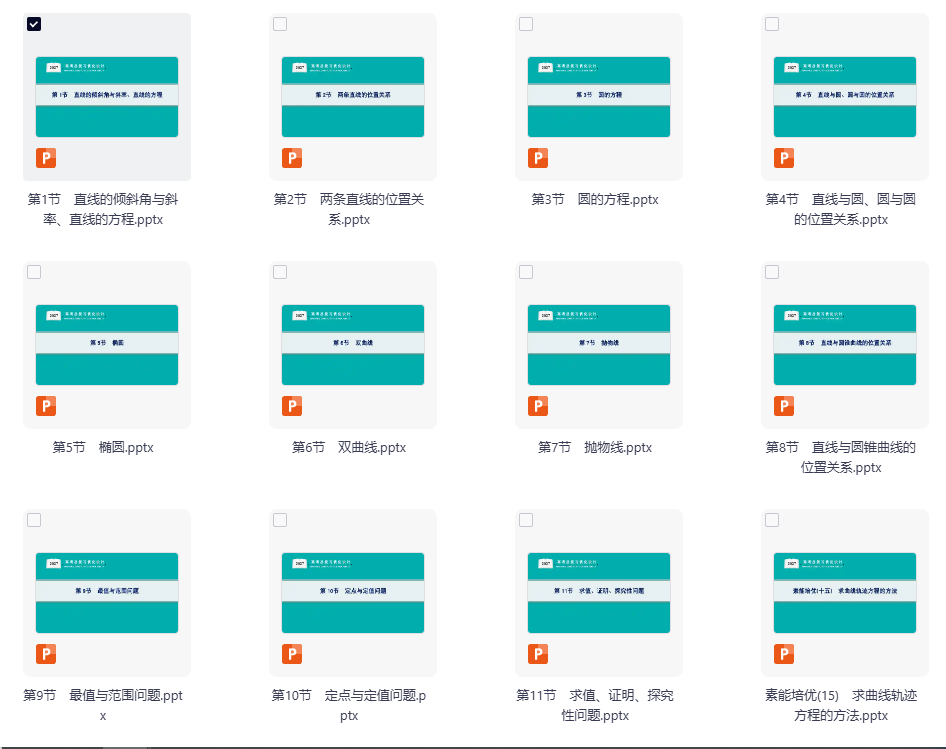946x749 pixels.
Task: Select checkbox for 第4节 file
Action: [x=772, y=24]
